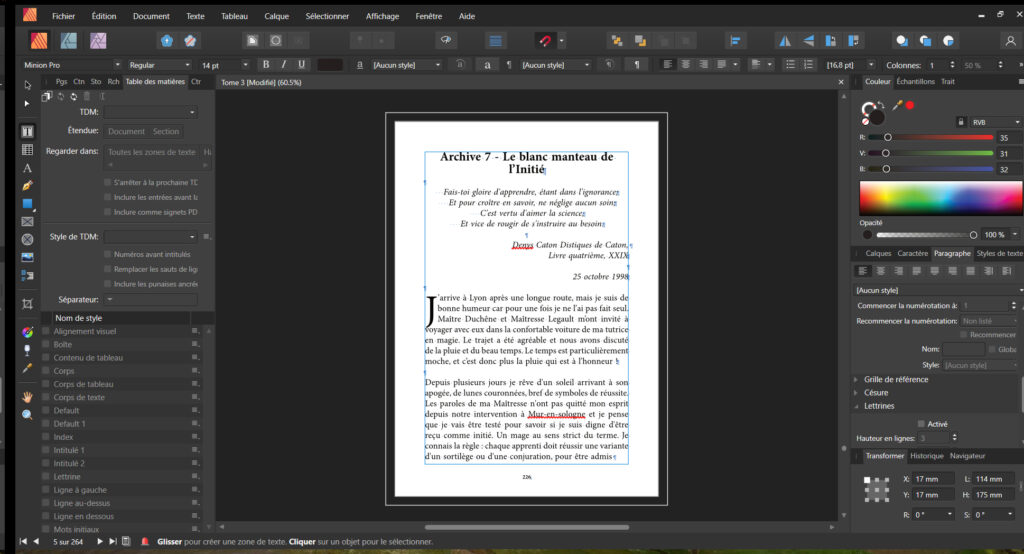
Task: Click the bulleted list icon
Action: point(790,65)
